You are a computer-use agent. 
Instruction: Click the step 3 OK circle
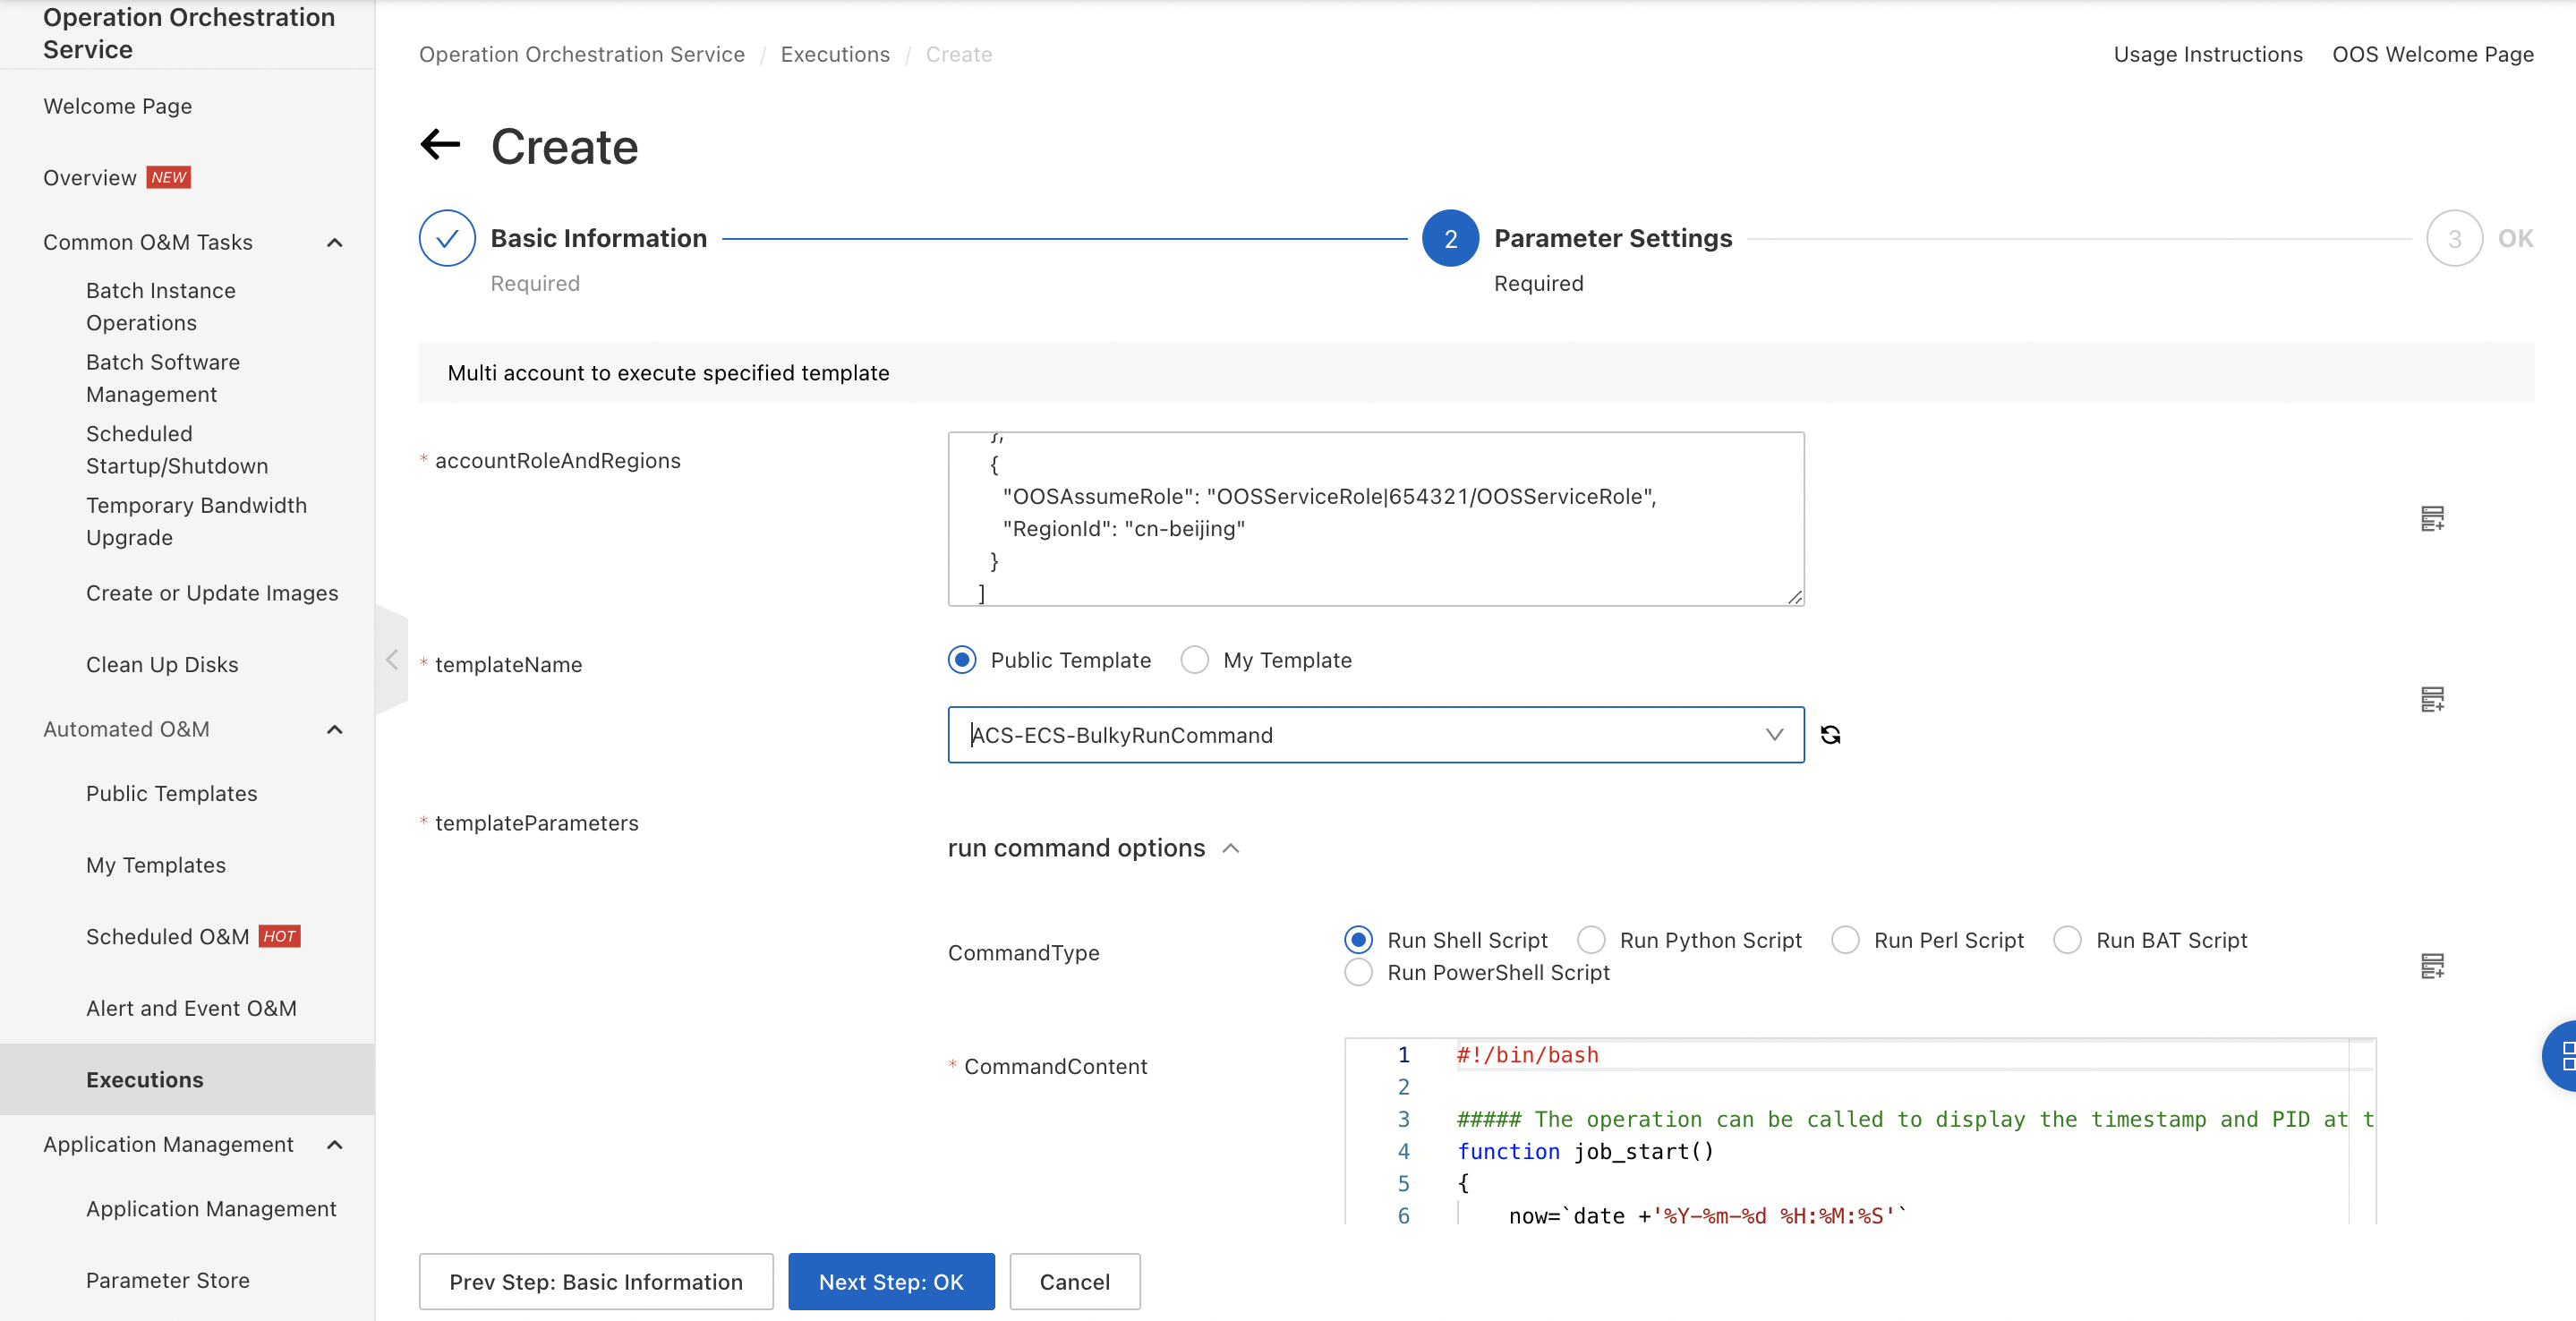[2454, 238]
